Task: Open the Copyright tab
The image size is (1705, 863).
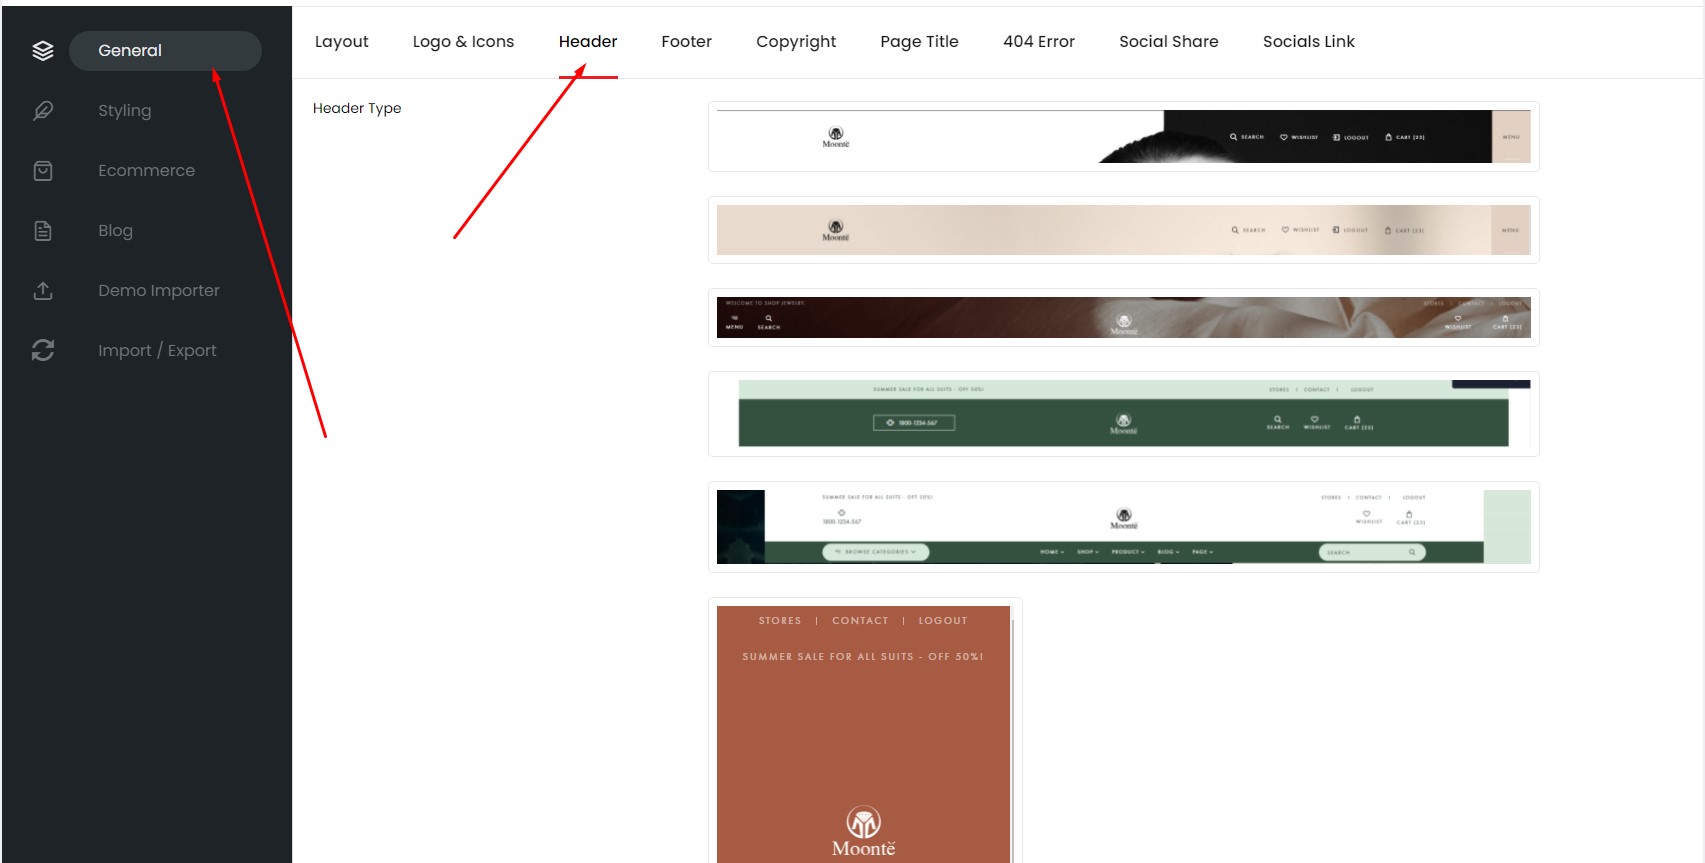Action: 796,42
